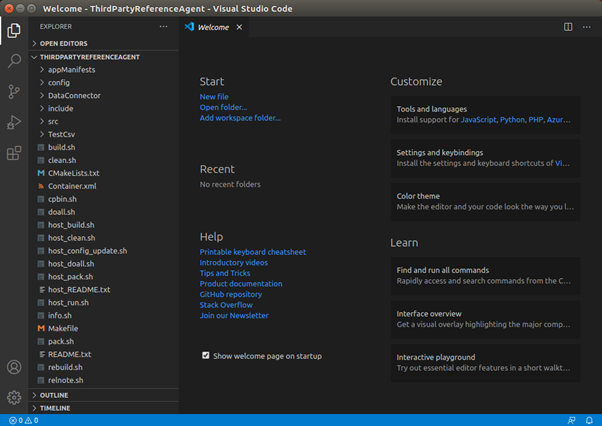Expand the src folder
This screenshot has width=602, height=426.
coord(104,122)
